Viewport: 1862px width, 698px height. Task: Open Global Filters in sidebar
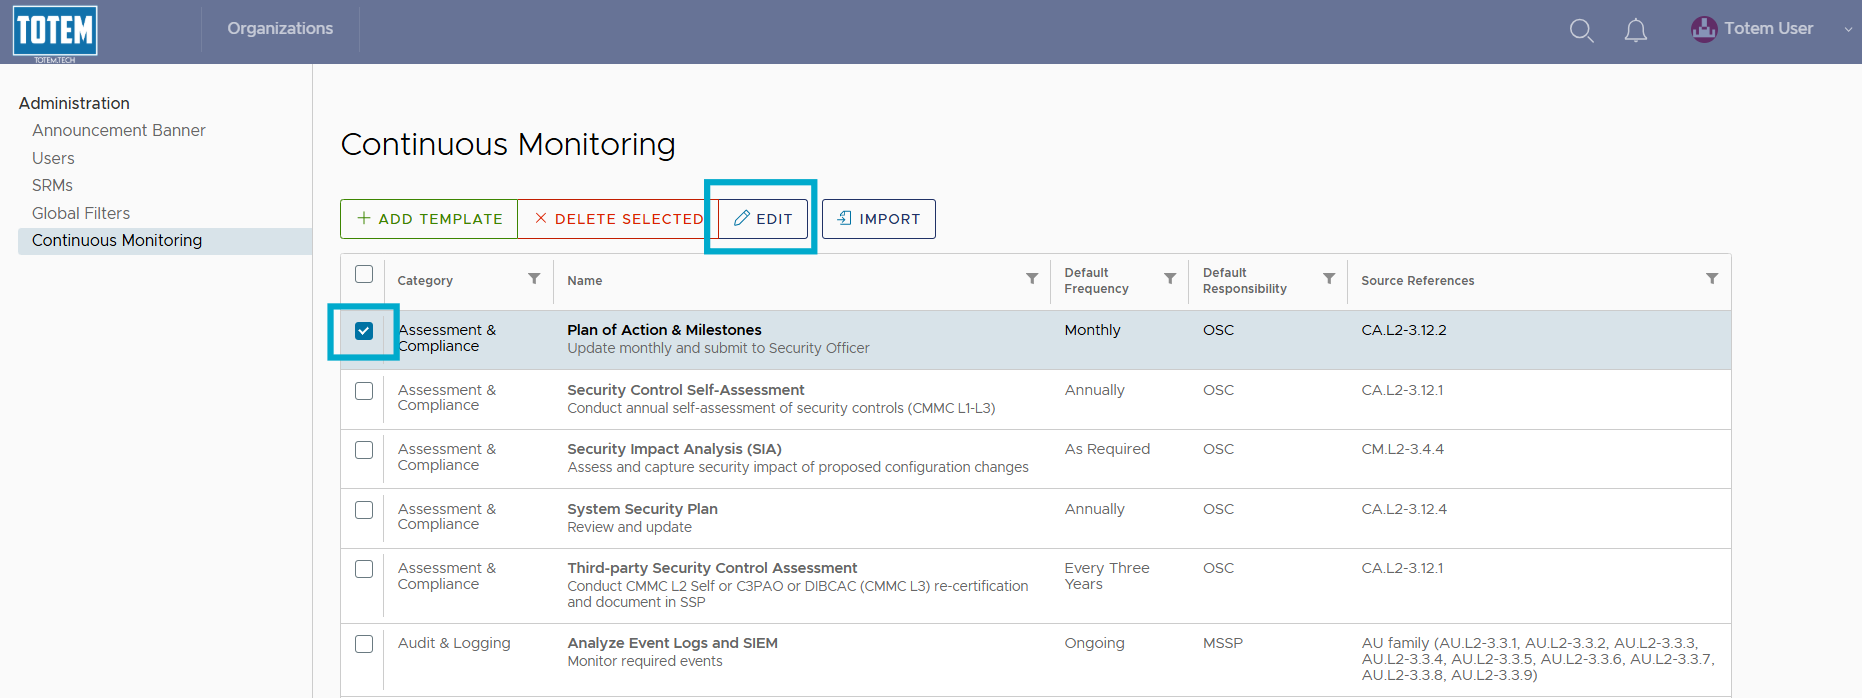pos(81,213)
